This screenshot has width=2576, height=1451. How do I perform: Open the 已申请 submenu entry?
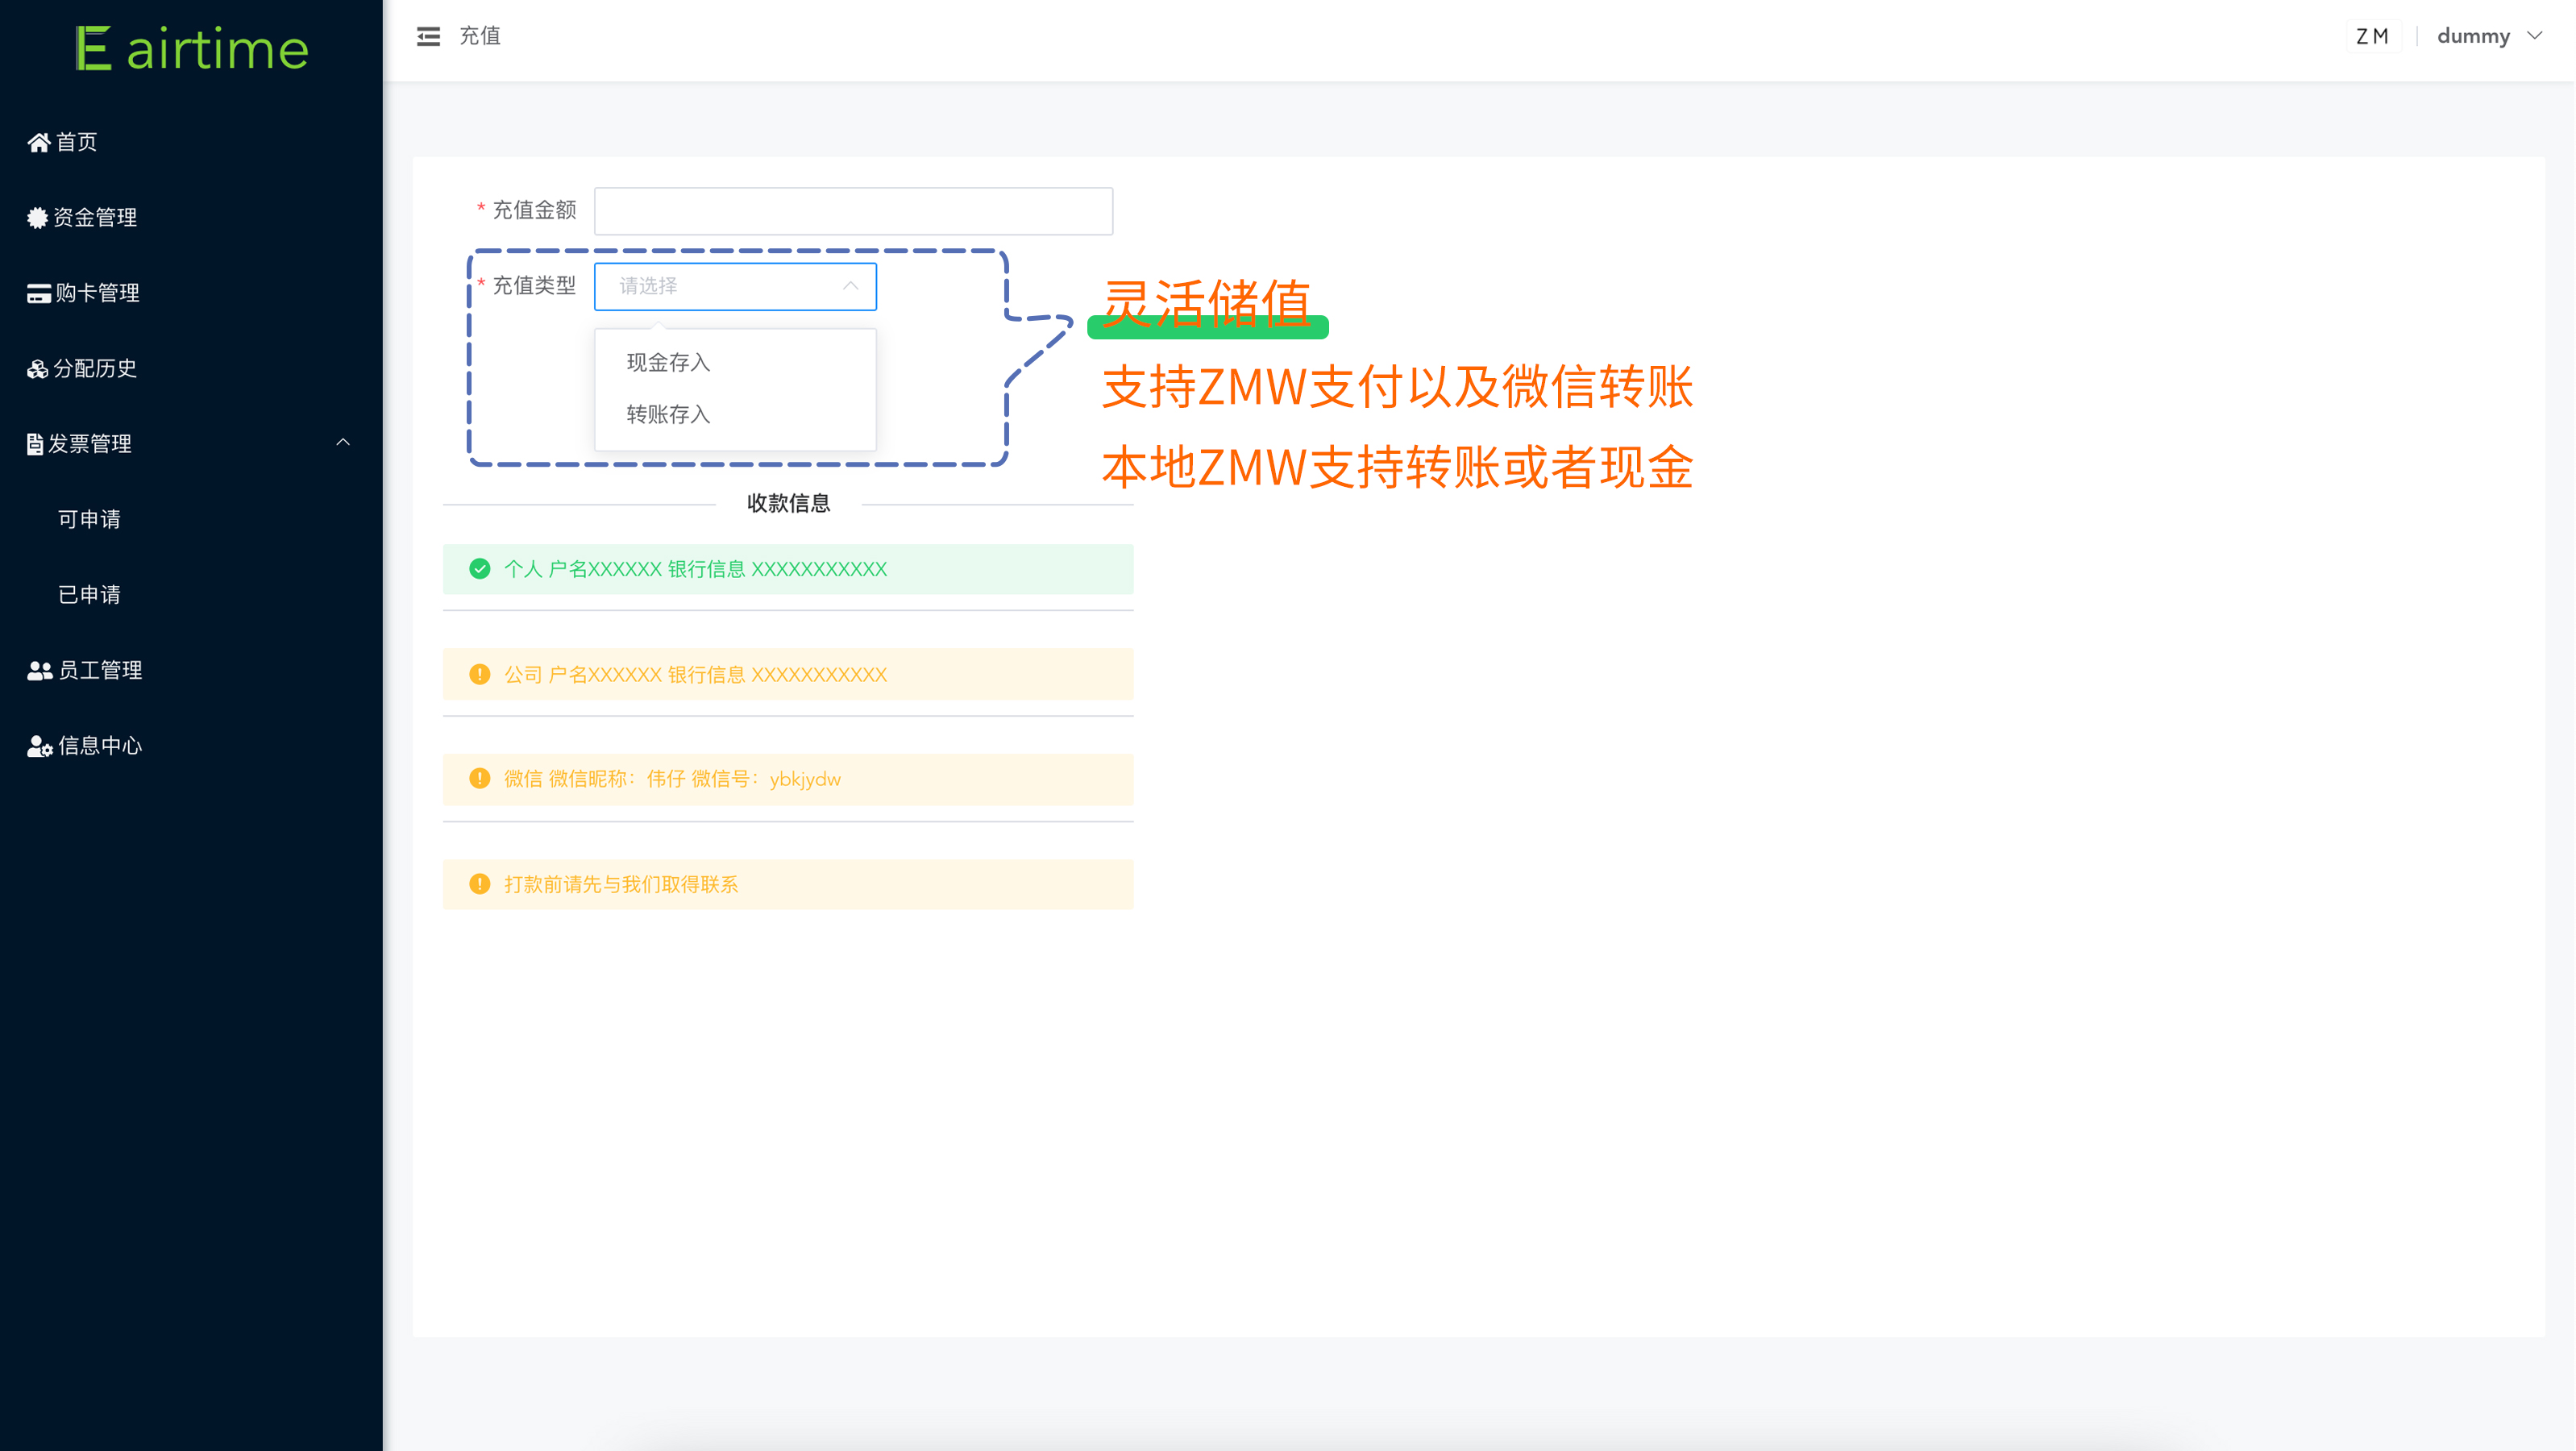191,595
